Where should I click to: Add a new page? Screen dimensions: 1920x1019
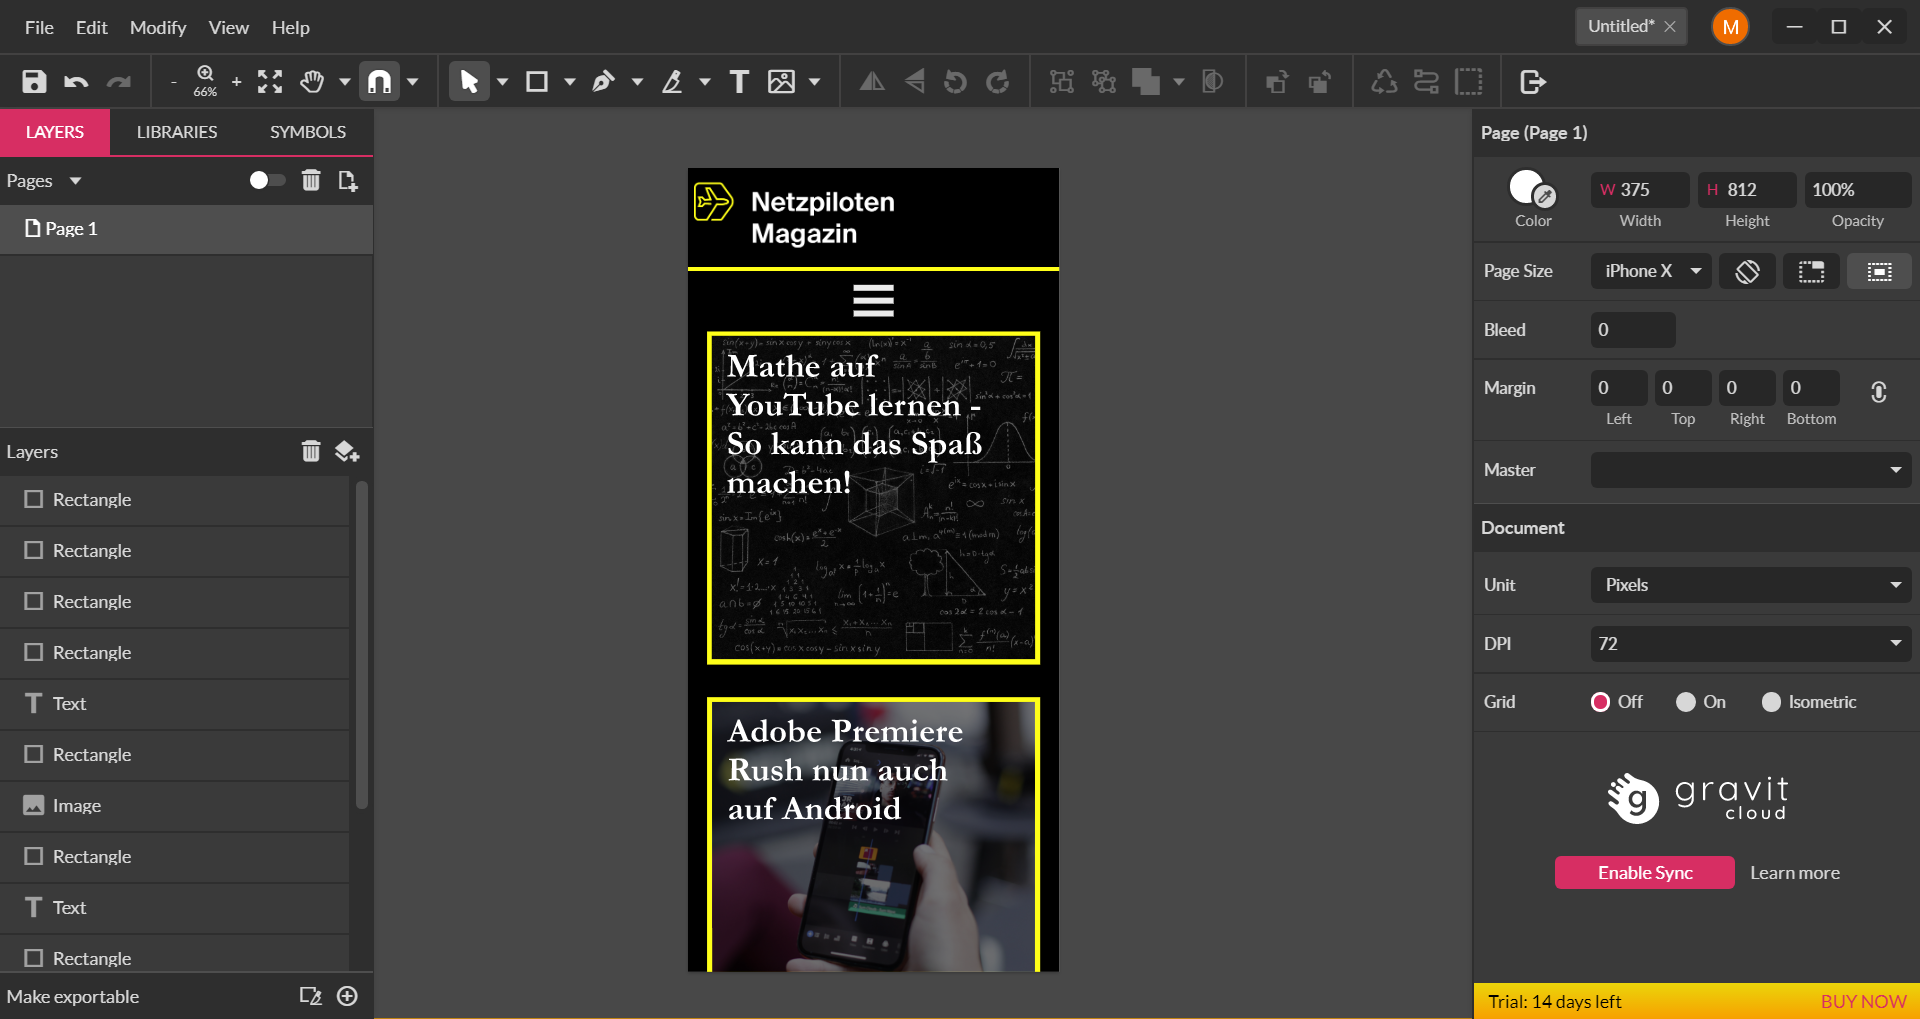click(347, 180)
